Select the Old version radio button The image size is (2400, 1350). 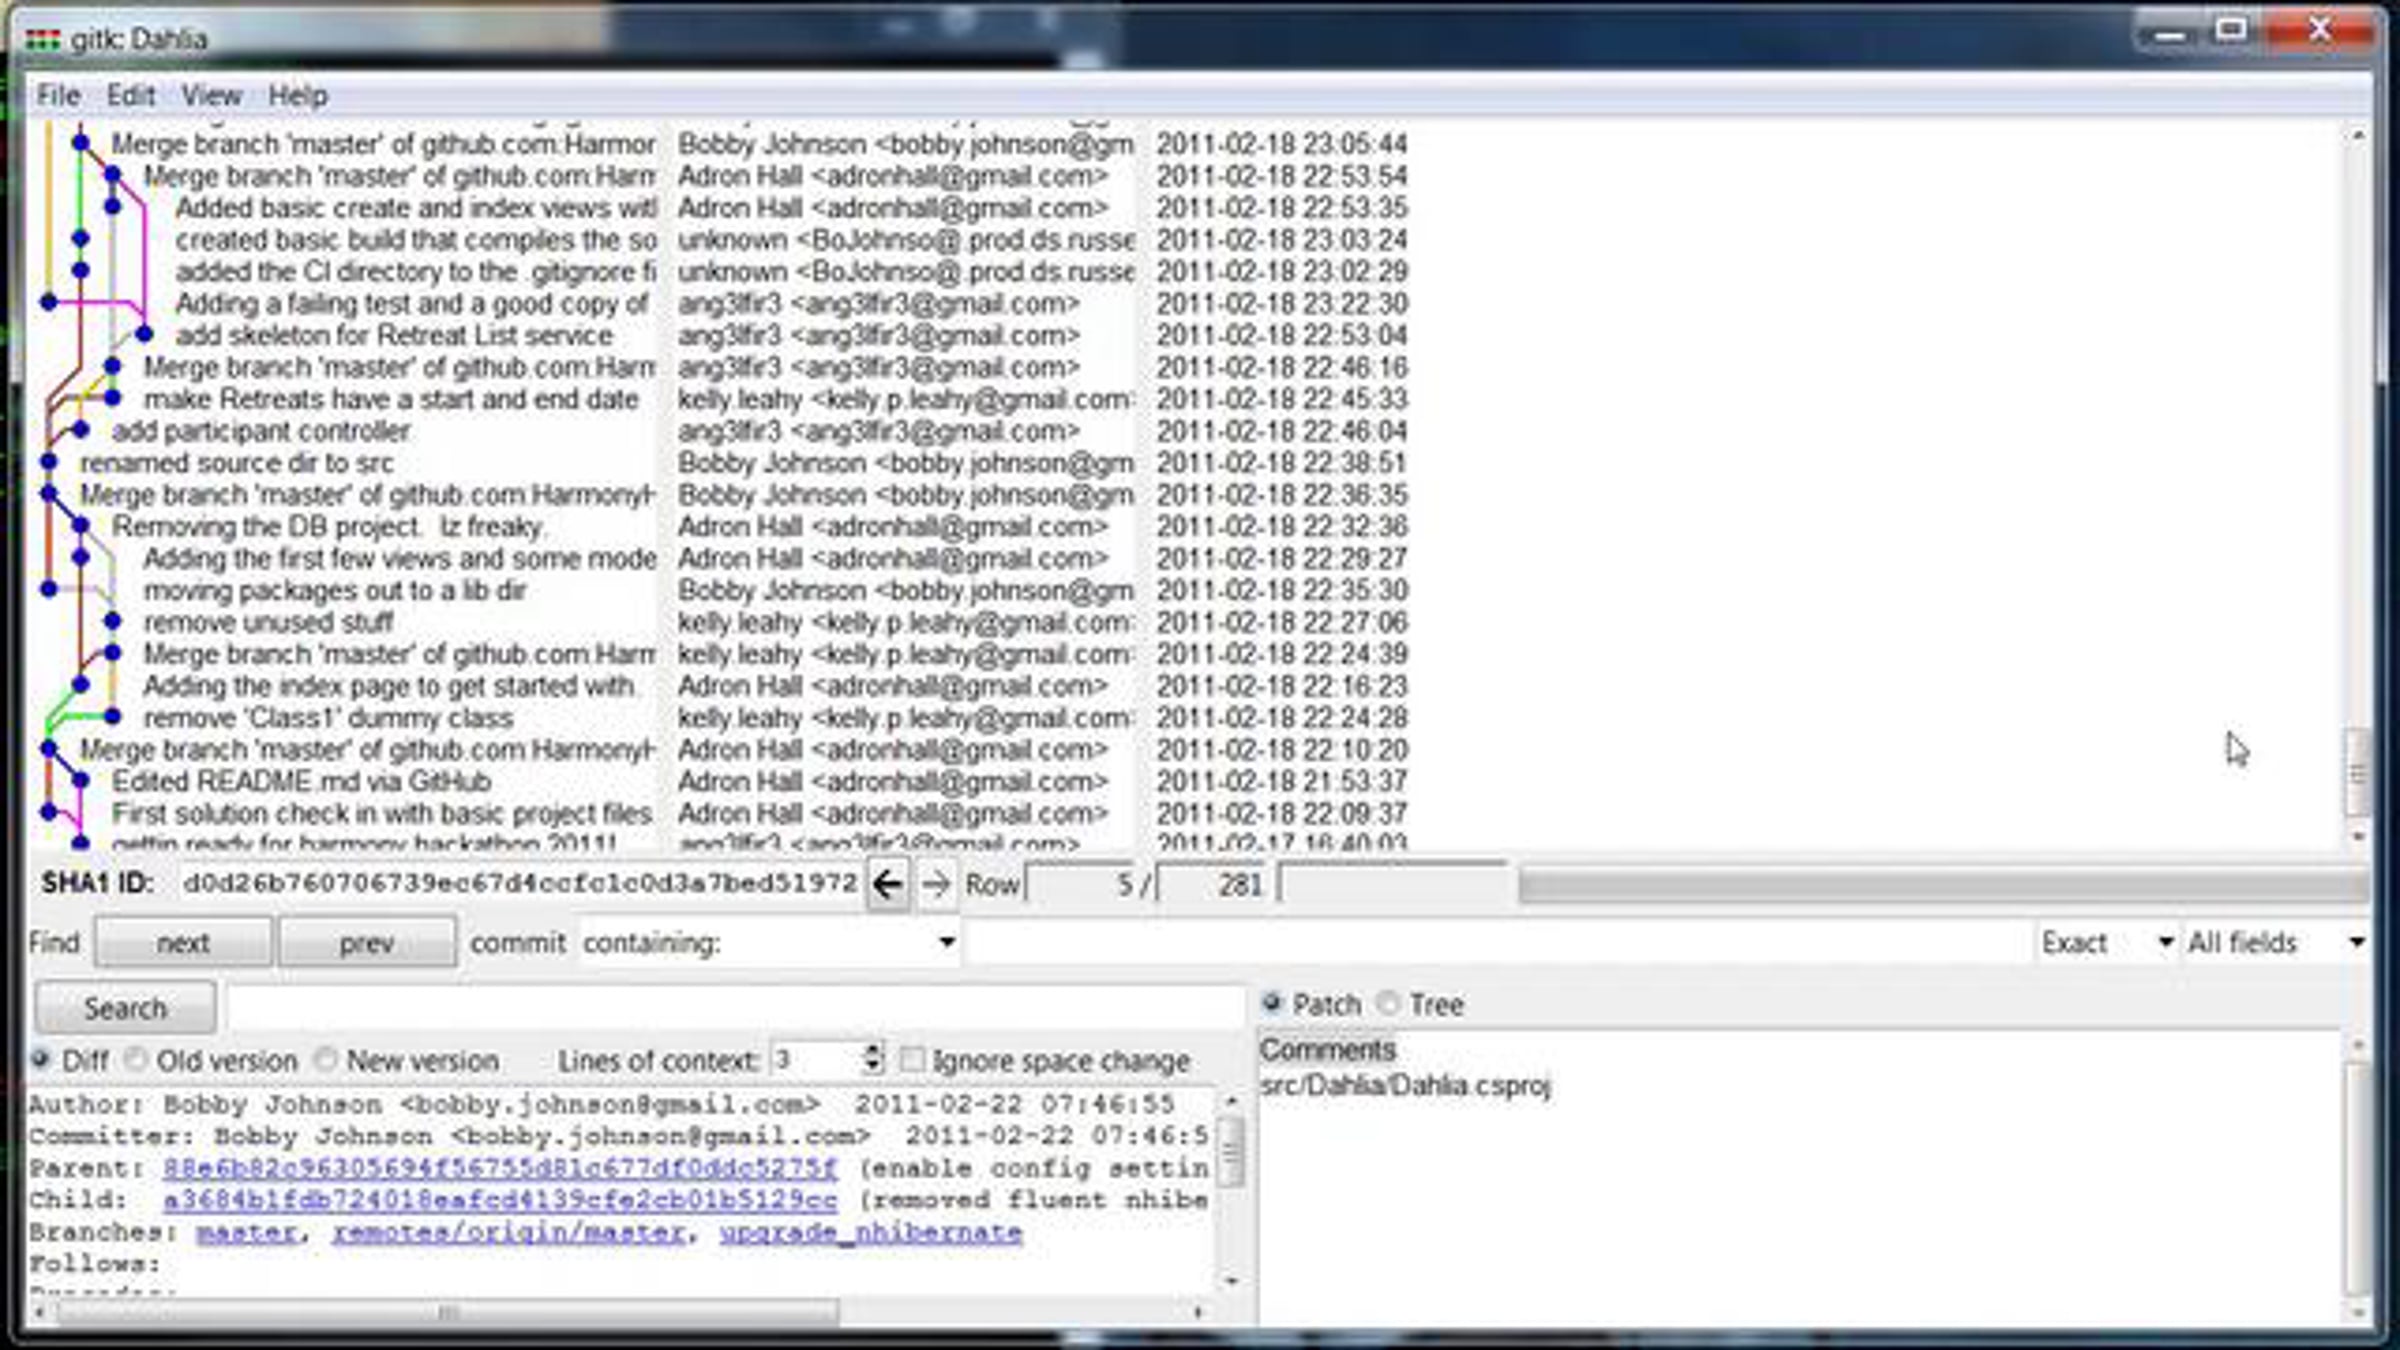[x=137, y=1059]
